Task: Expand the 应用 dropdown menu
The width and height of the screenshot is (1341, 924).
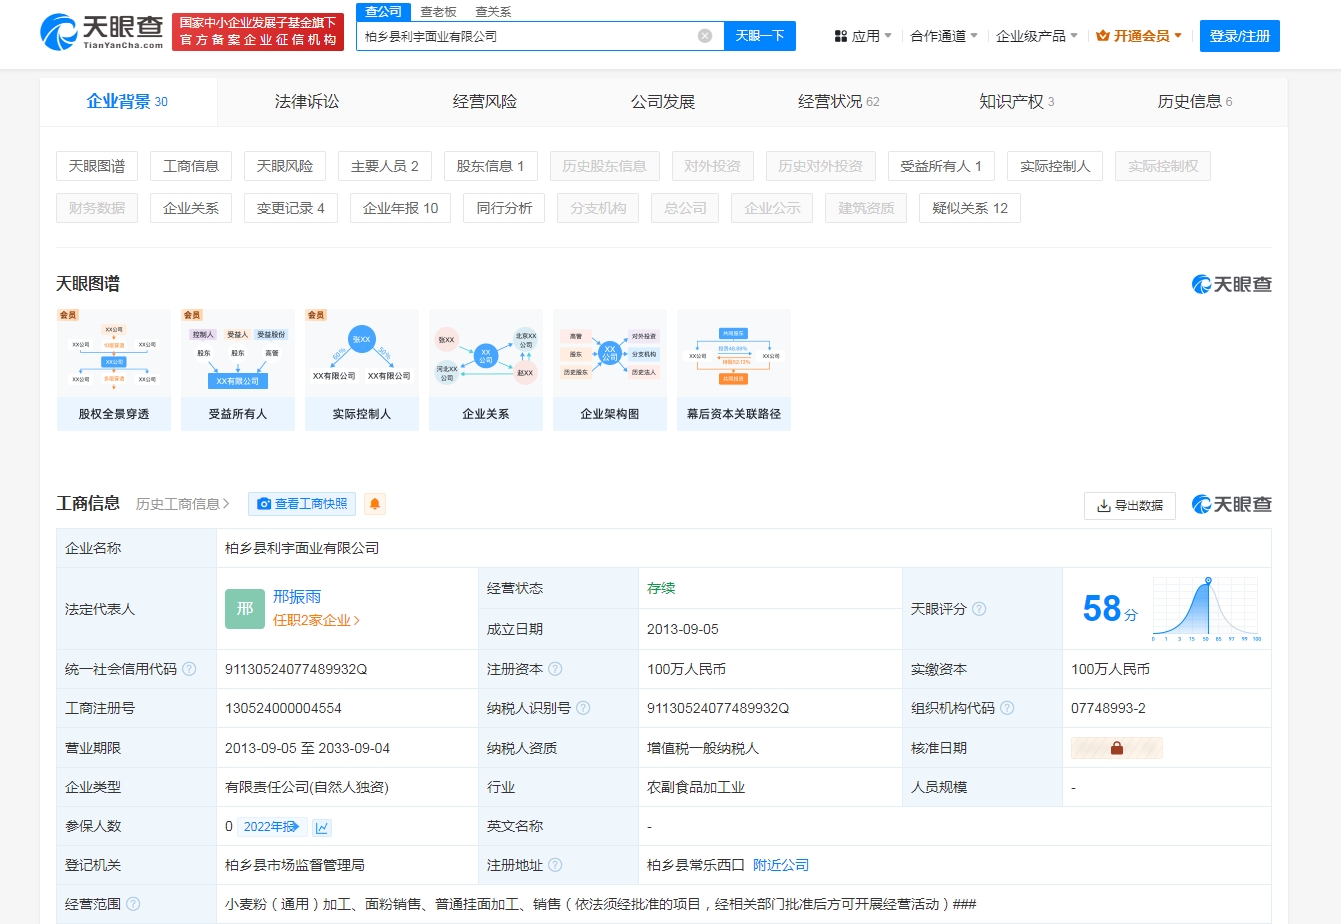Action: point(863,36)
